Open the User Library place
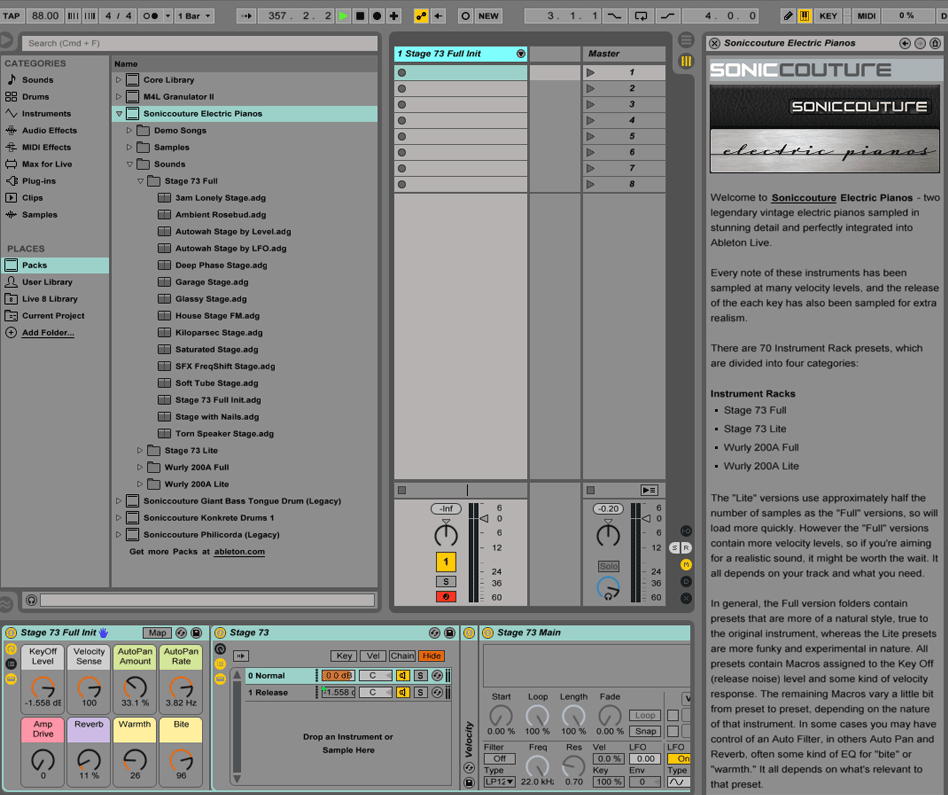 point(47,282)
